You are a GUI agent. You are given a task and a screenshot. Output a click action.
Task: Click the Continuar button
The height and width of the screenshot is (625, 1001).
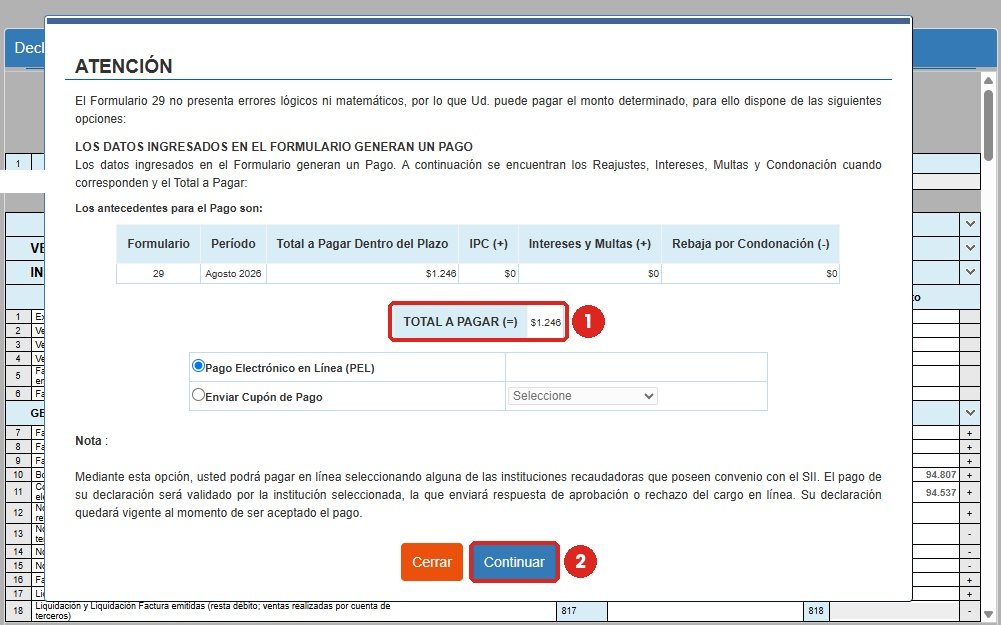pyautogui.click(x=514, y=562)
